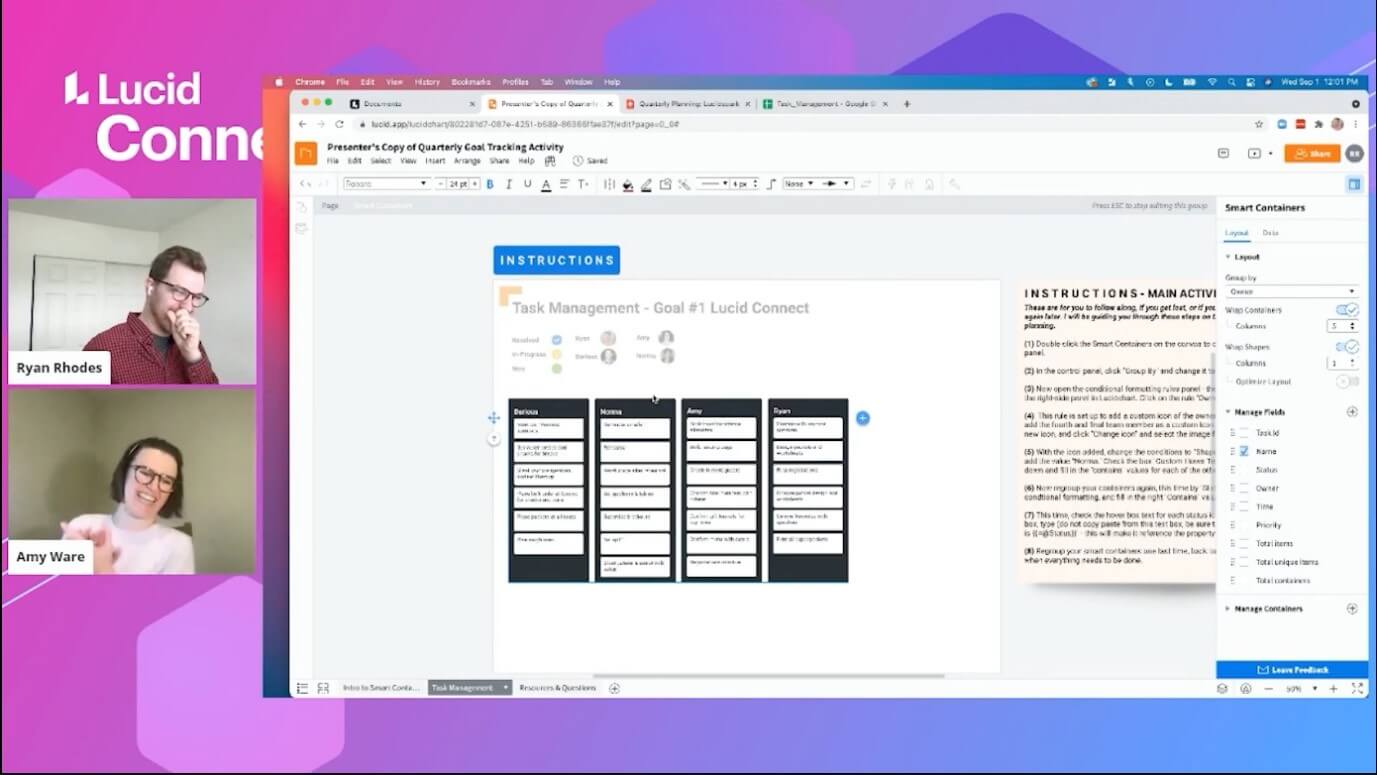Open the font family dropdown

[386, 184]
